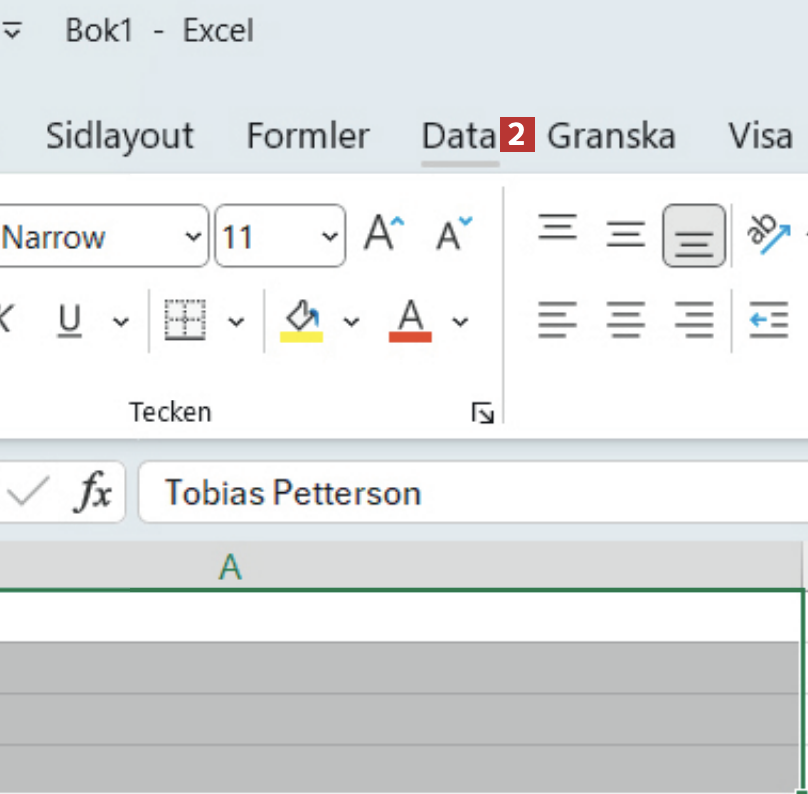Apply the borders icon to the cell
808x794 pixels.
[184, 321]
